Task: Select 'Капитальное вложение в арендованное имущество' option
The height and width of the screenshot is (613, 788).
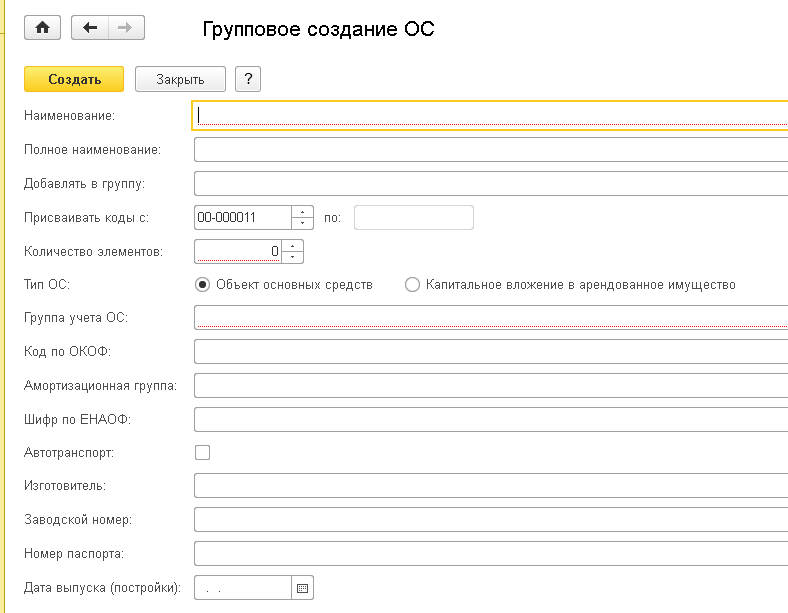Action: point(412,285)
